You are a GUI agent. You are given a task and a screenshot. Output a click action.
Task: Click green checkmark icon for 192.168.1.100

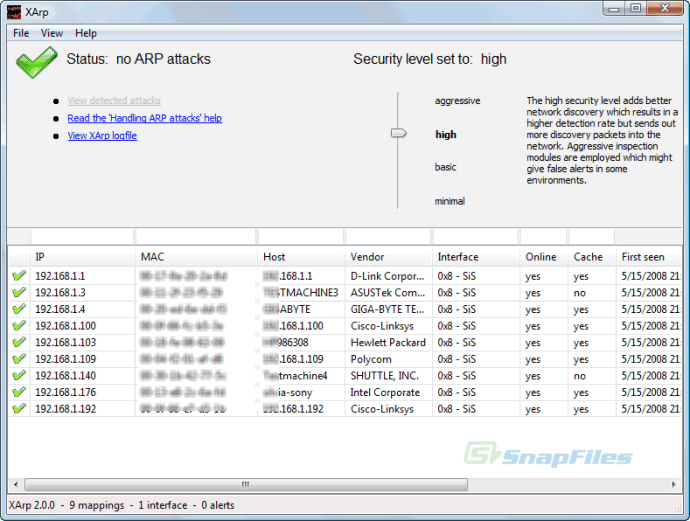click(x=19, y=326)
